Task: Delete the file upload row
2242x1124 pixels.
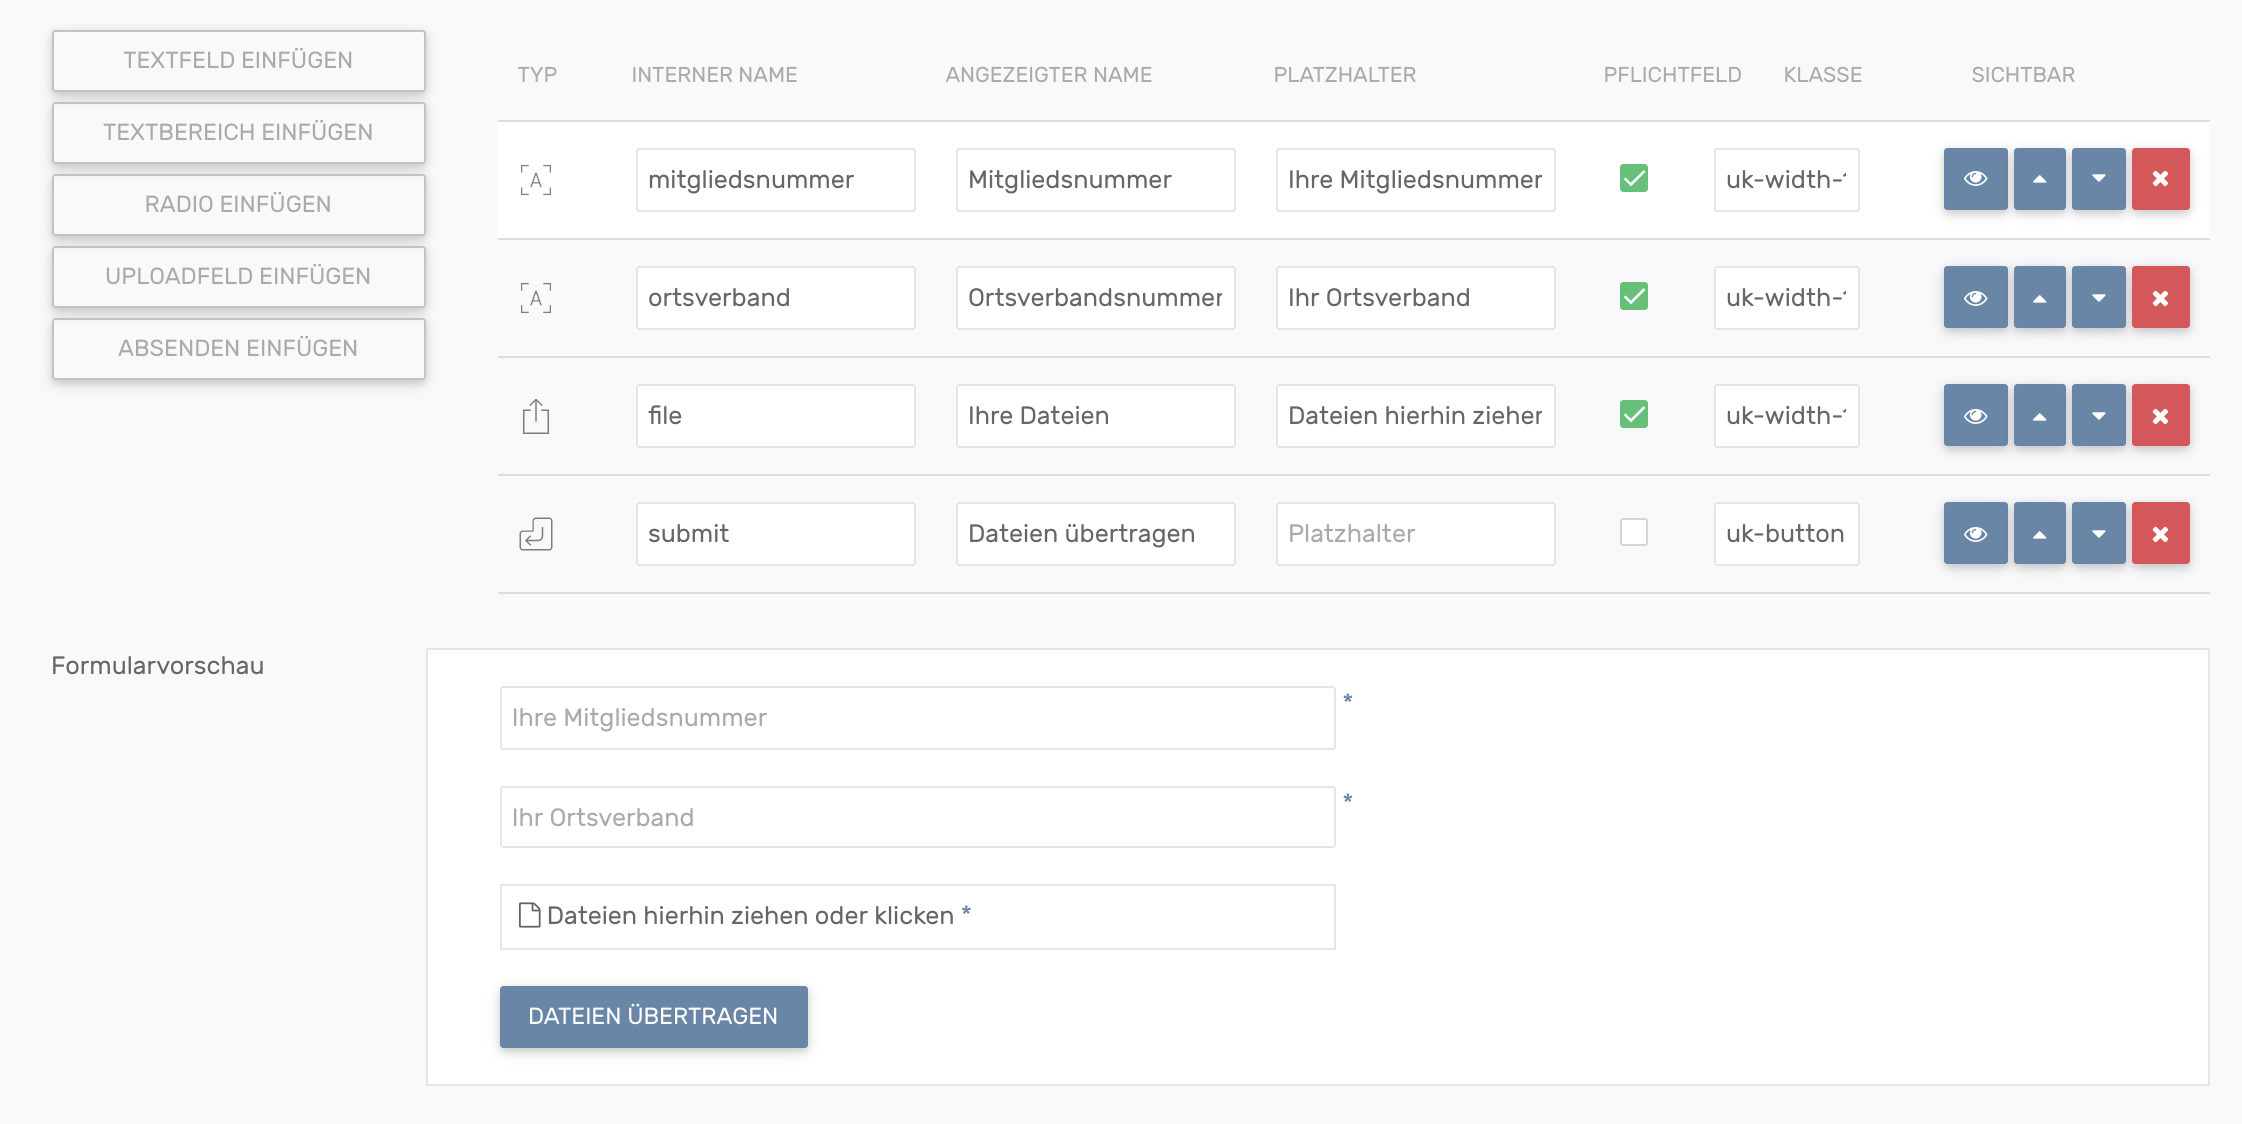Action: (x=2160, y=415)
